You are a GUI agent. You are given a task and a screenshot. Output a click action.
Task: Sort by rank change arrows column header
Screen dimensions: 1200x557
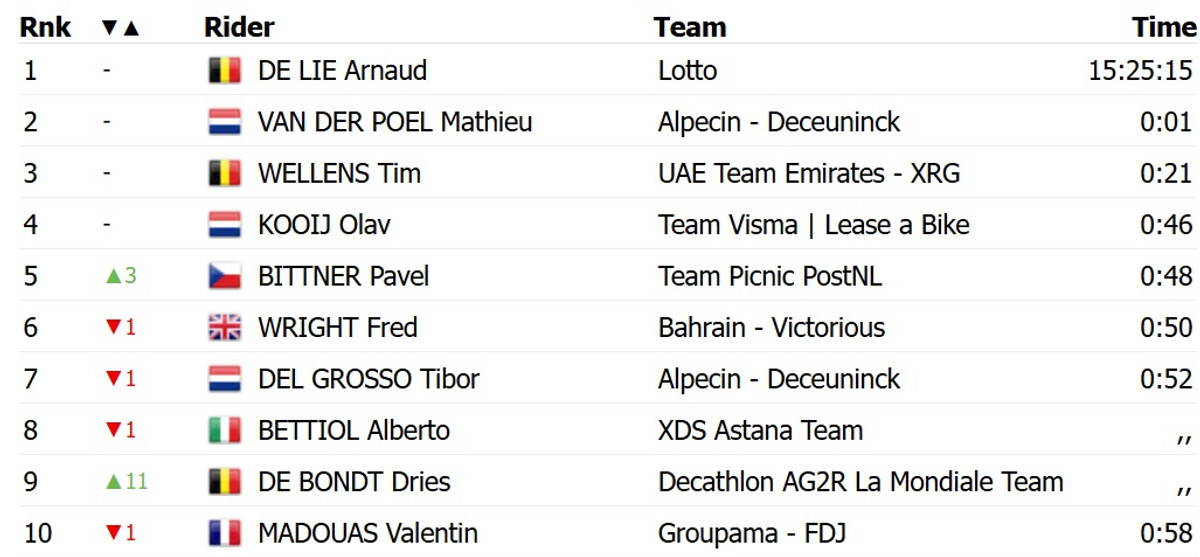point(121,27)
